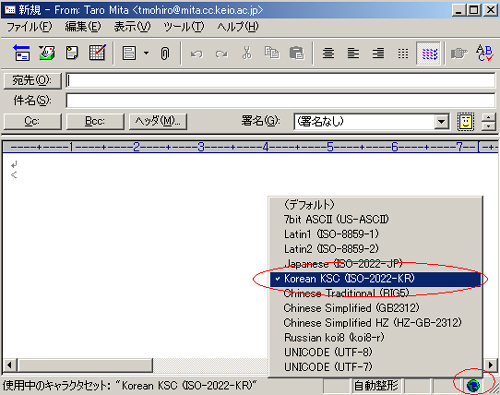Click the paperclip attach file icon

(x=165, y=53)
